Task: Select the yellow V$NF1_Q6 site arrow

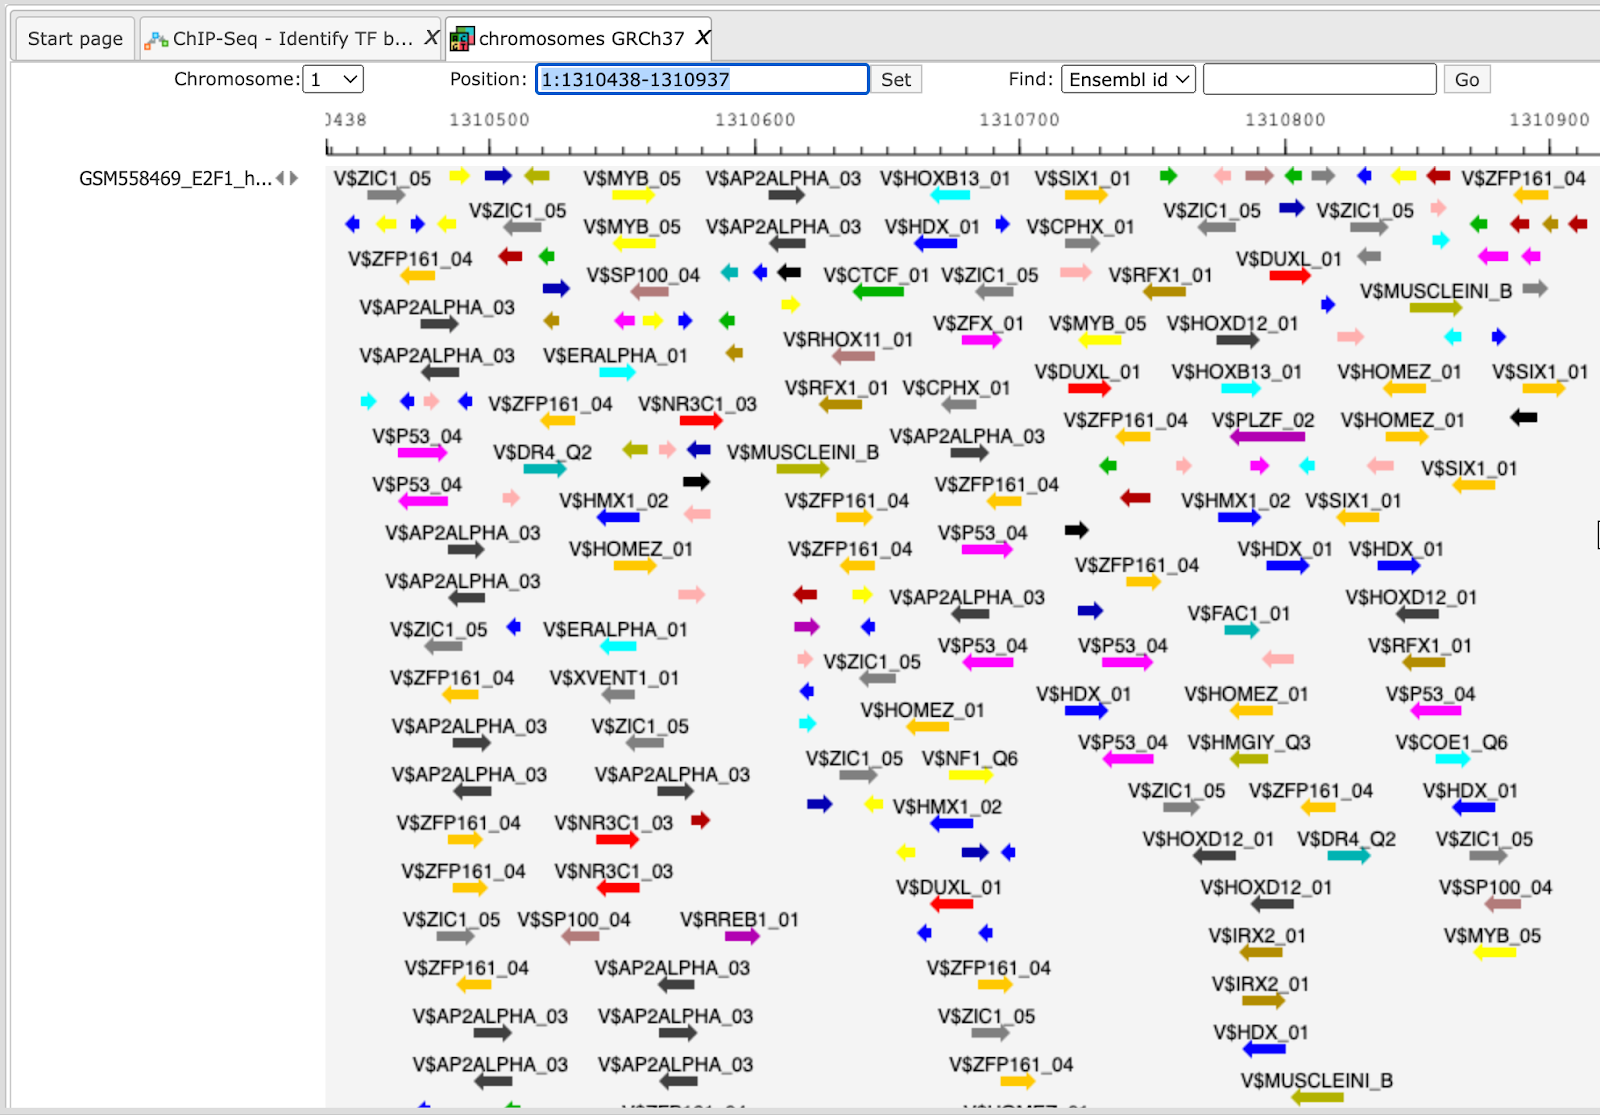Action: tap(970, 775)
